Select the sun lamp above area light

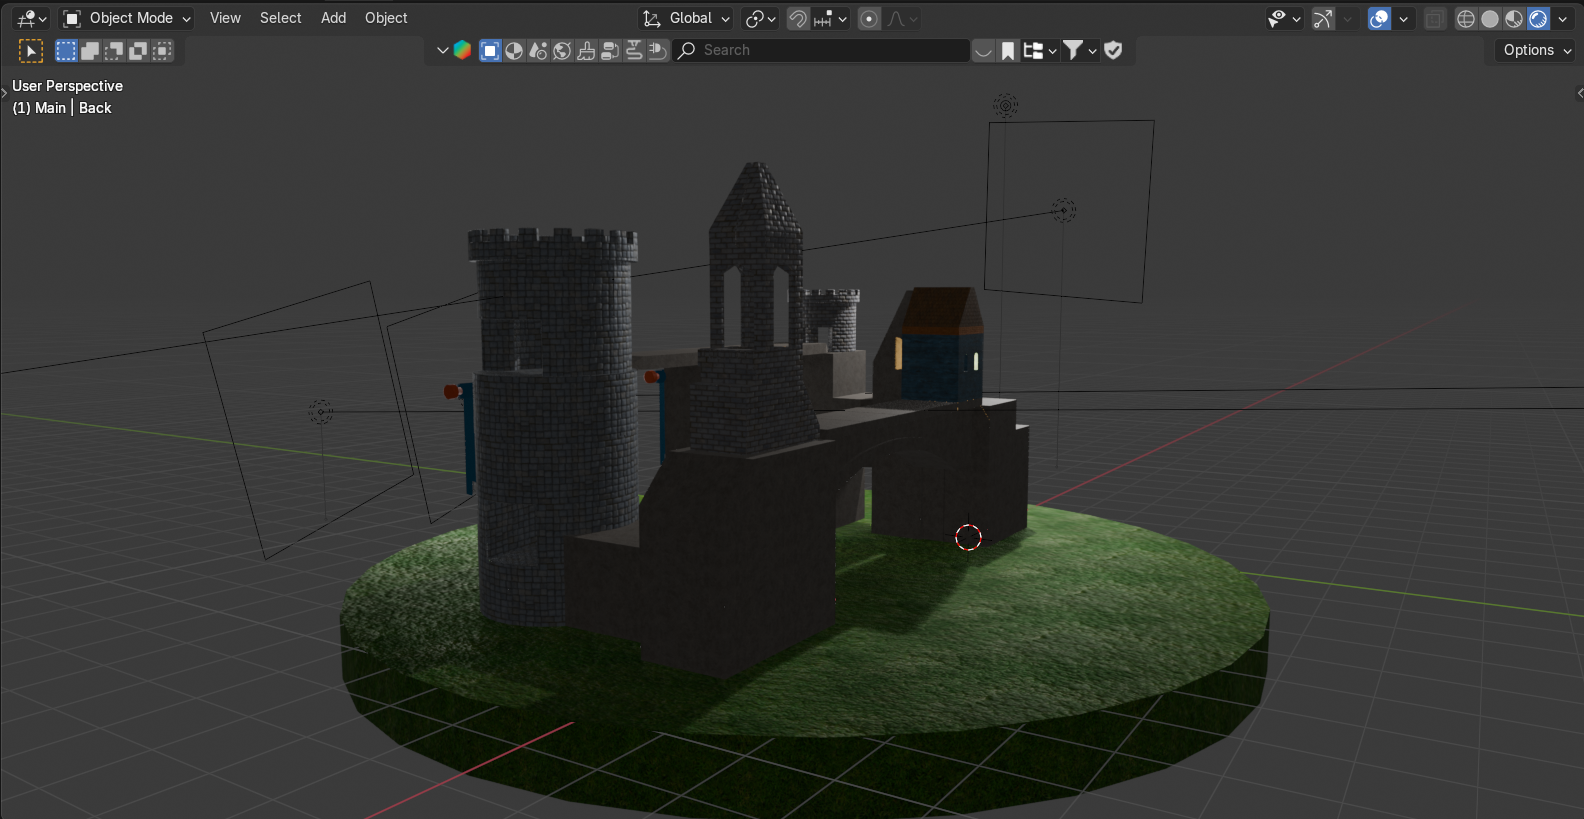(x=1005, y=104)
